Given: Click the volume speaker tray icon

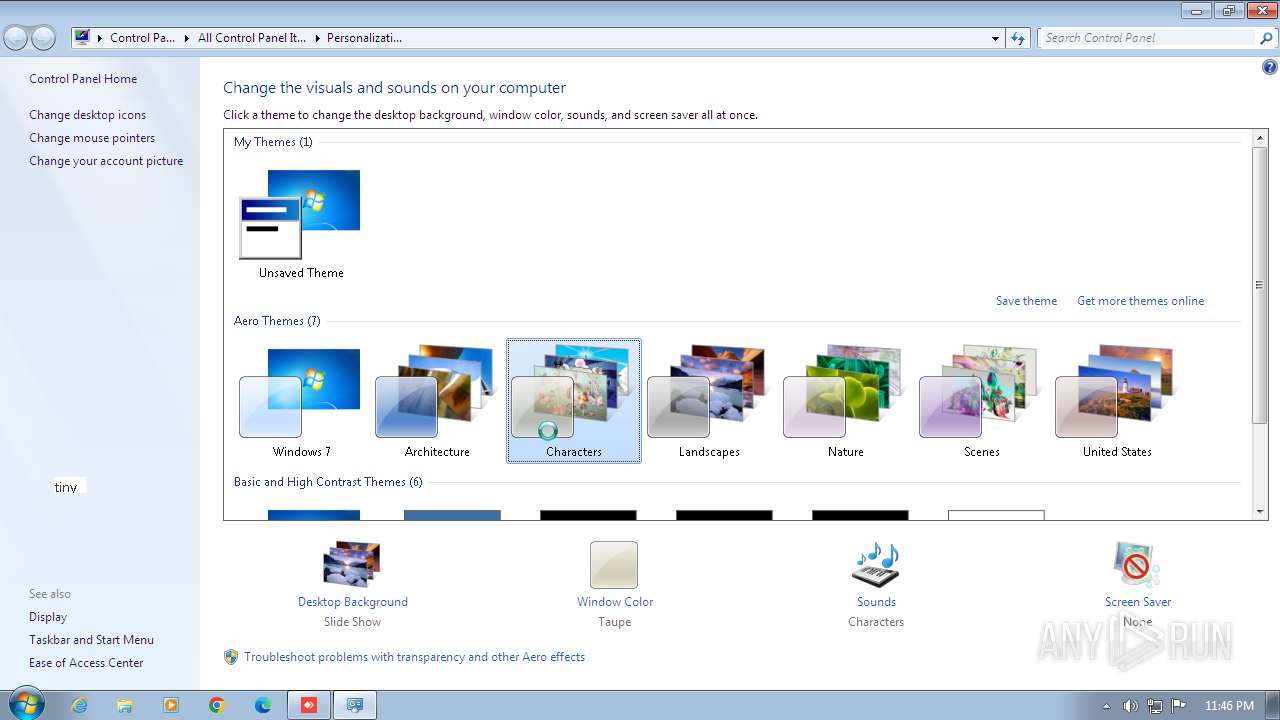Looking at the screenshot, I should [1130, 705].
